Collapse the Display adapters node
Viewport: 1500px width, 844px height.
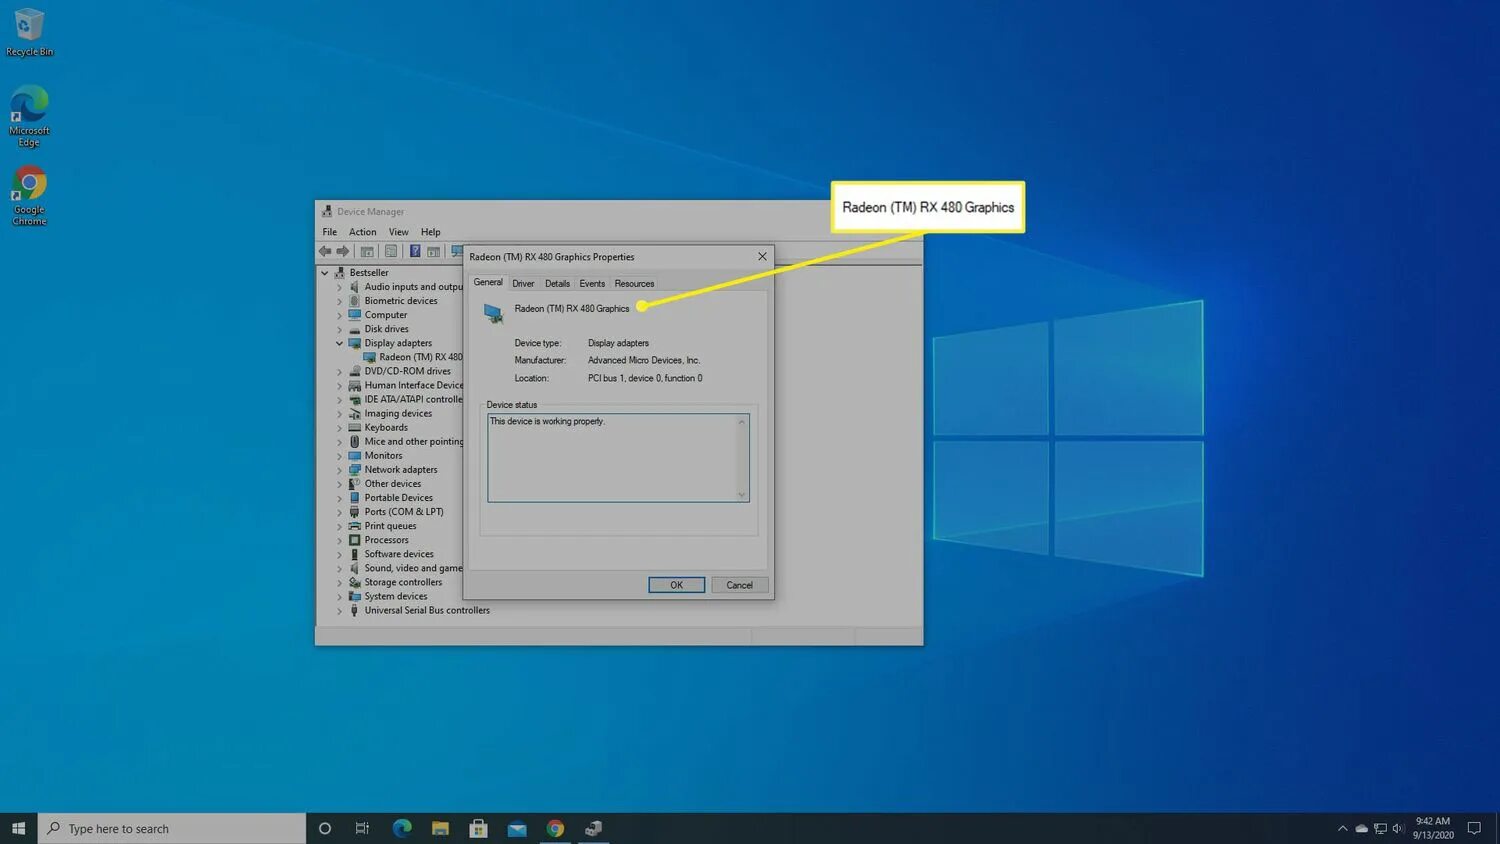(x=339, y=343)
